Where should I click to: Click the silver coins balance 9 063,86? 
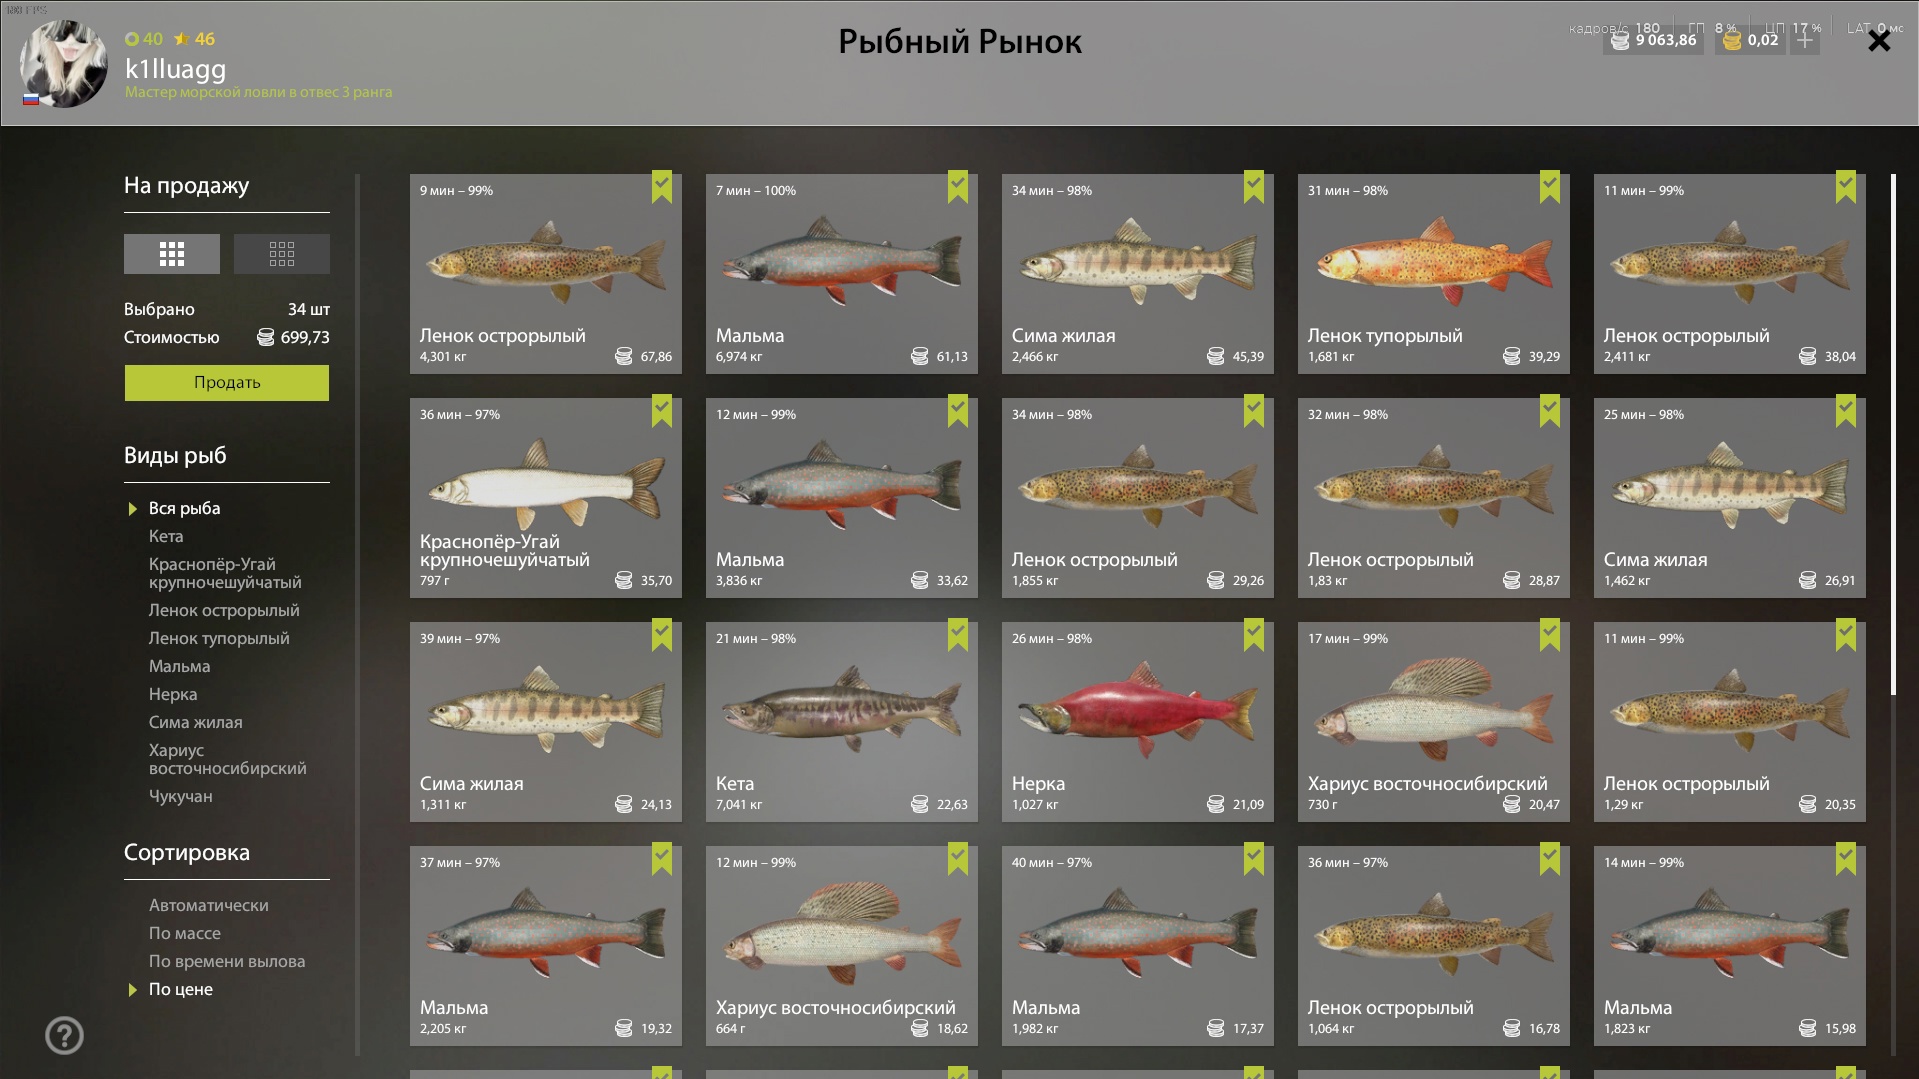(1654, 41)
